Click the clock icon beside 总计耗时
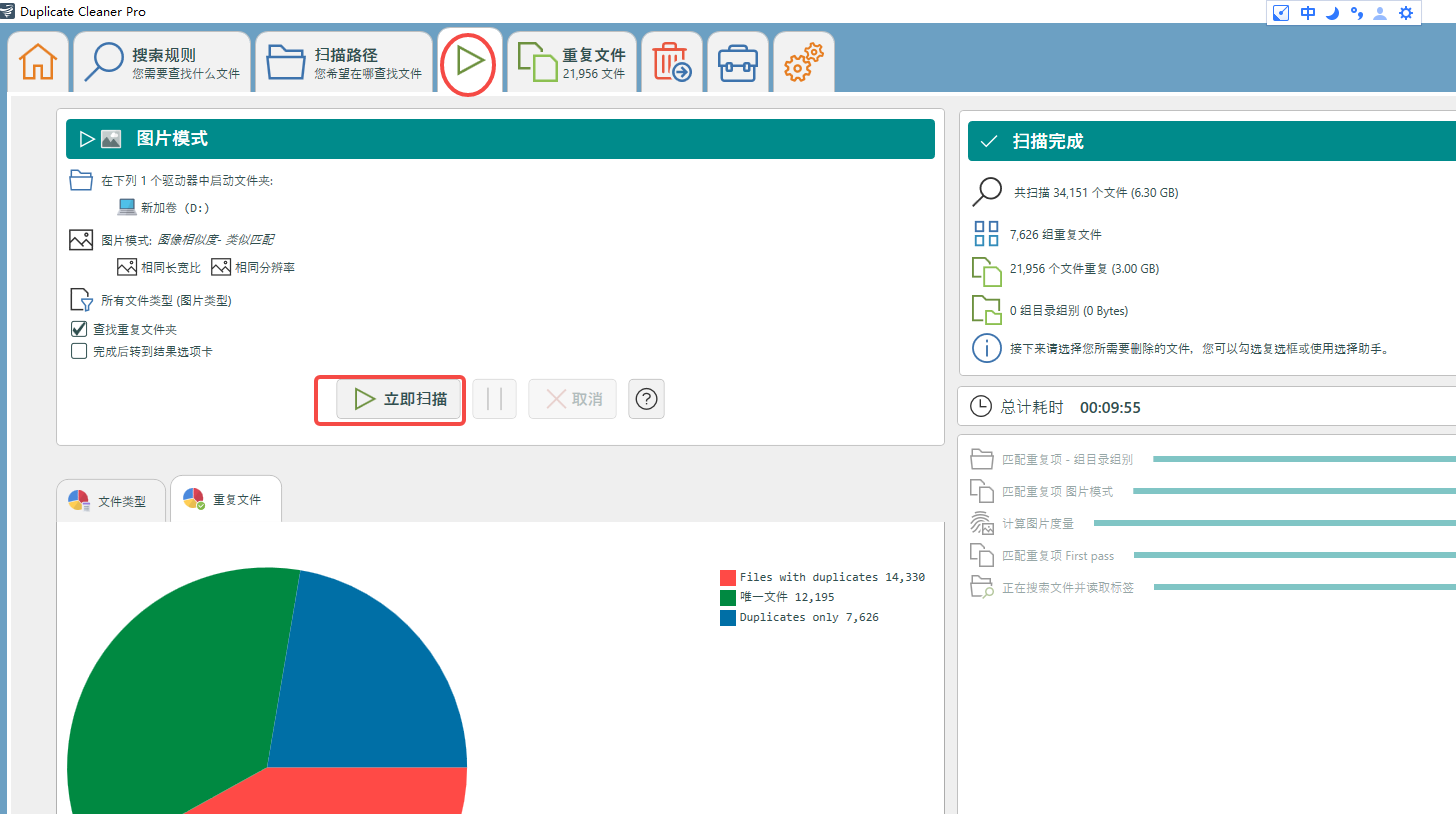Viewport: 1456px width, 814px height. pyautogui.click(x=983, y=406)
